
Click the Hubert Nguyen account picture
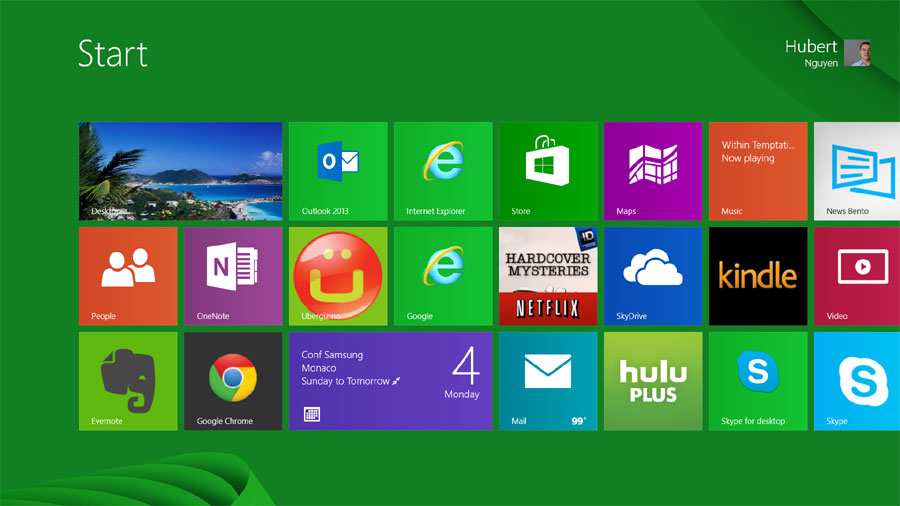click(x=857, y=53)
